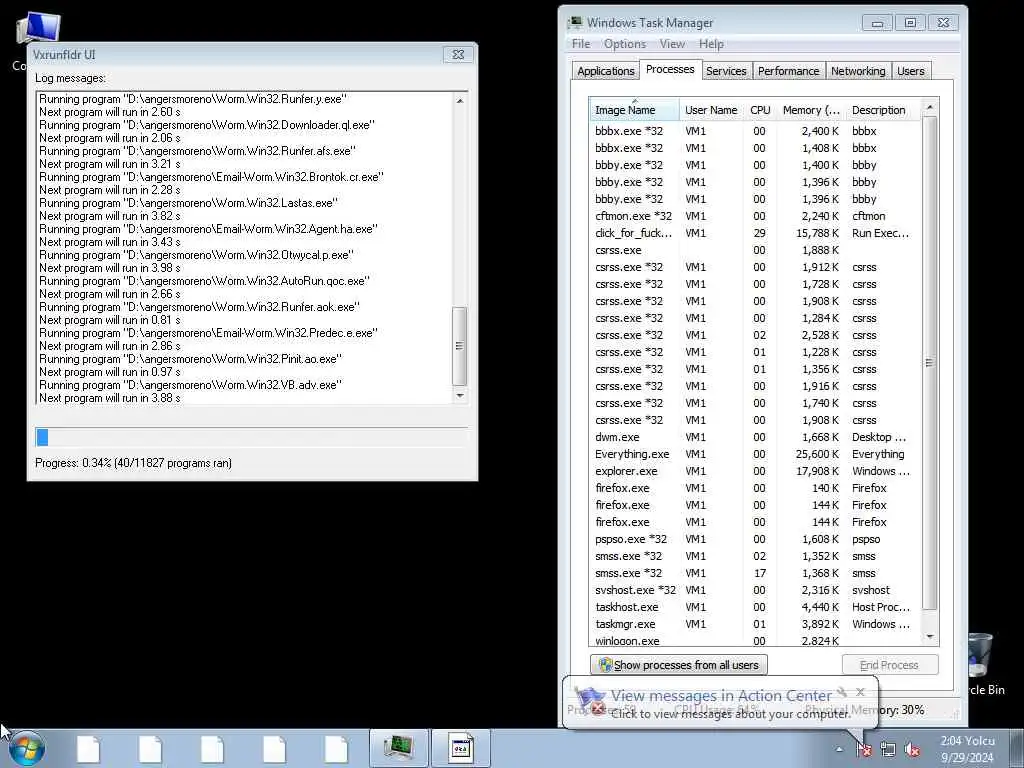Click process list scroll up arrow
The image size is (1024, 768).
click(930, 107)
